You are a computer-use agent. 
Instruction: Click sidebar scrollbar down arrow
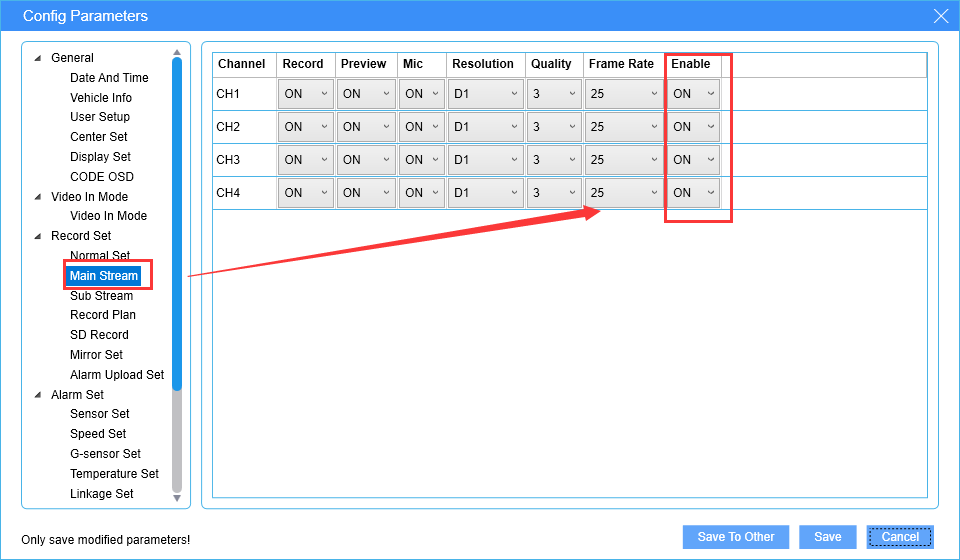coord(177,498)
